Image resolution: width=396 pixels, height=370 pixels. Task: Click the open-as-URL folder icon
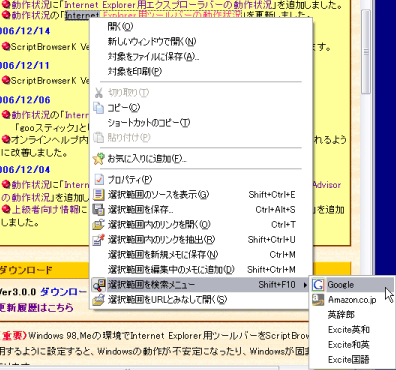(99, 300)
